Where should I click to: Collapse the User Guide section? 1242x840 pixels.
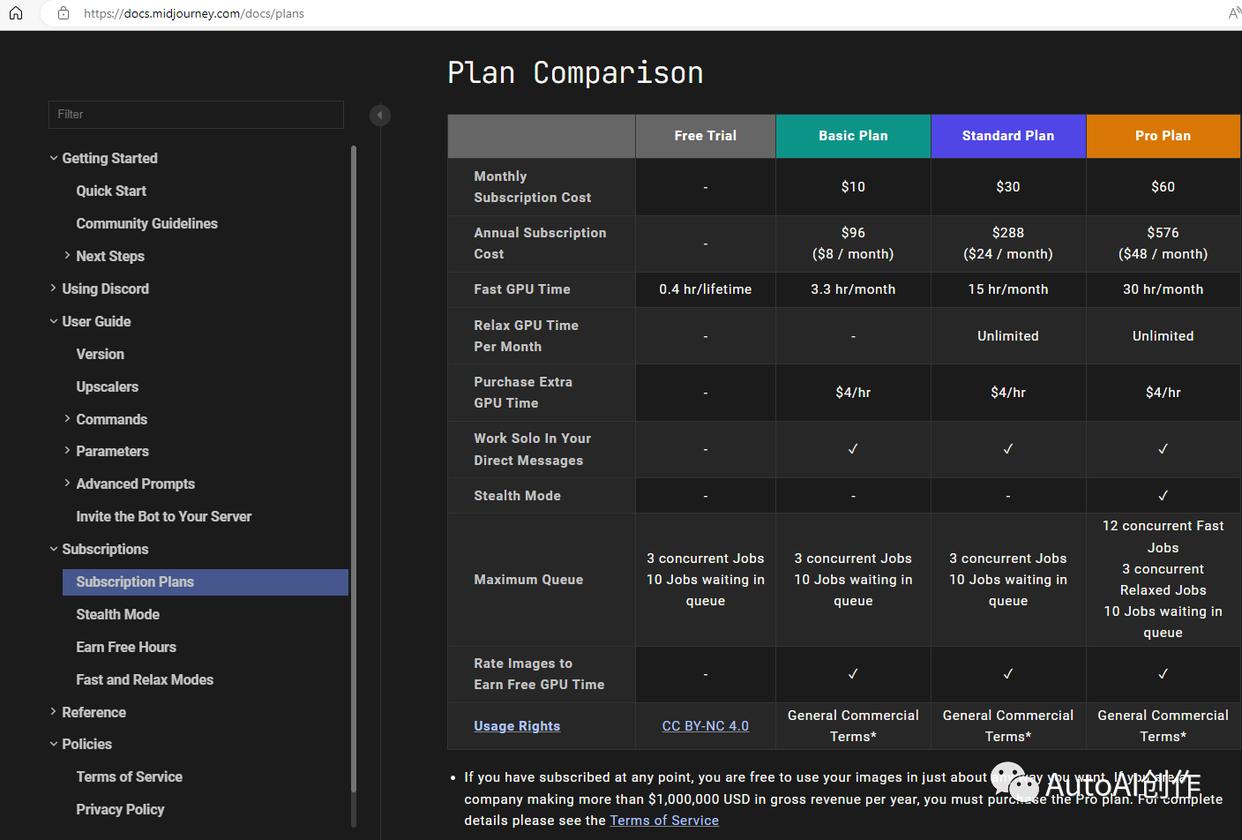click(x=53, y=321)
